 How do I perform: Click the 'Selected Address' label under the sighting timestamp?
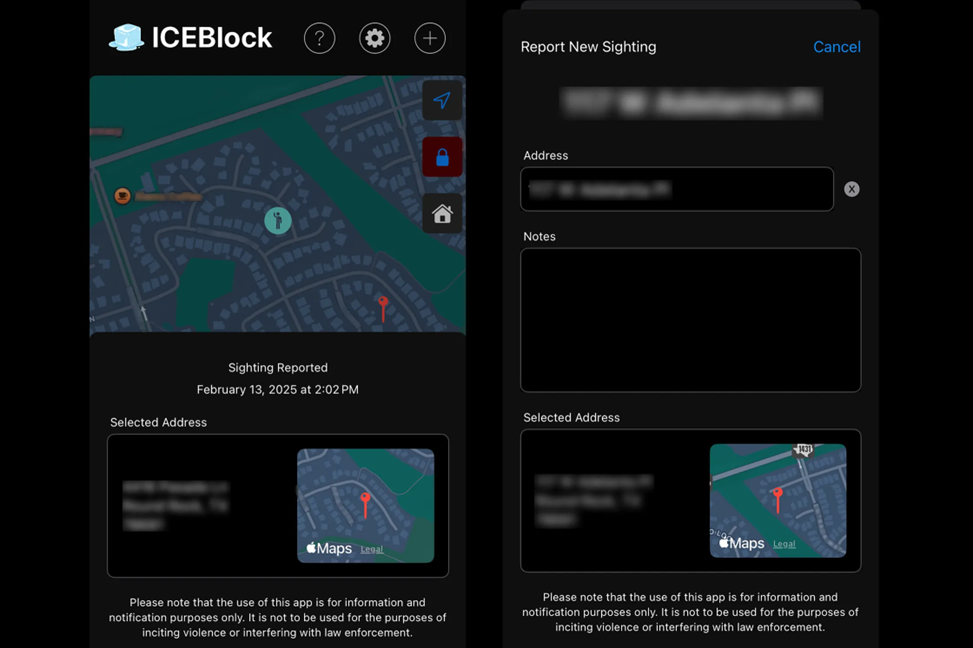(x=158, y=422)
